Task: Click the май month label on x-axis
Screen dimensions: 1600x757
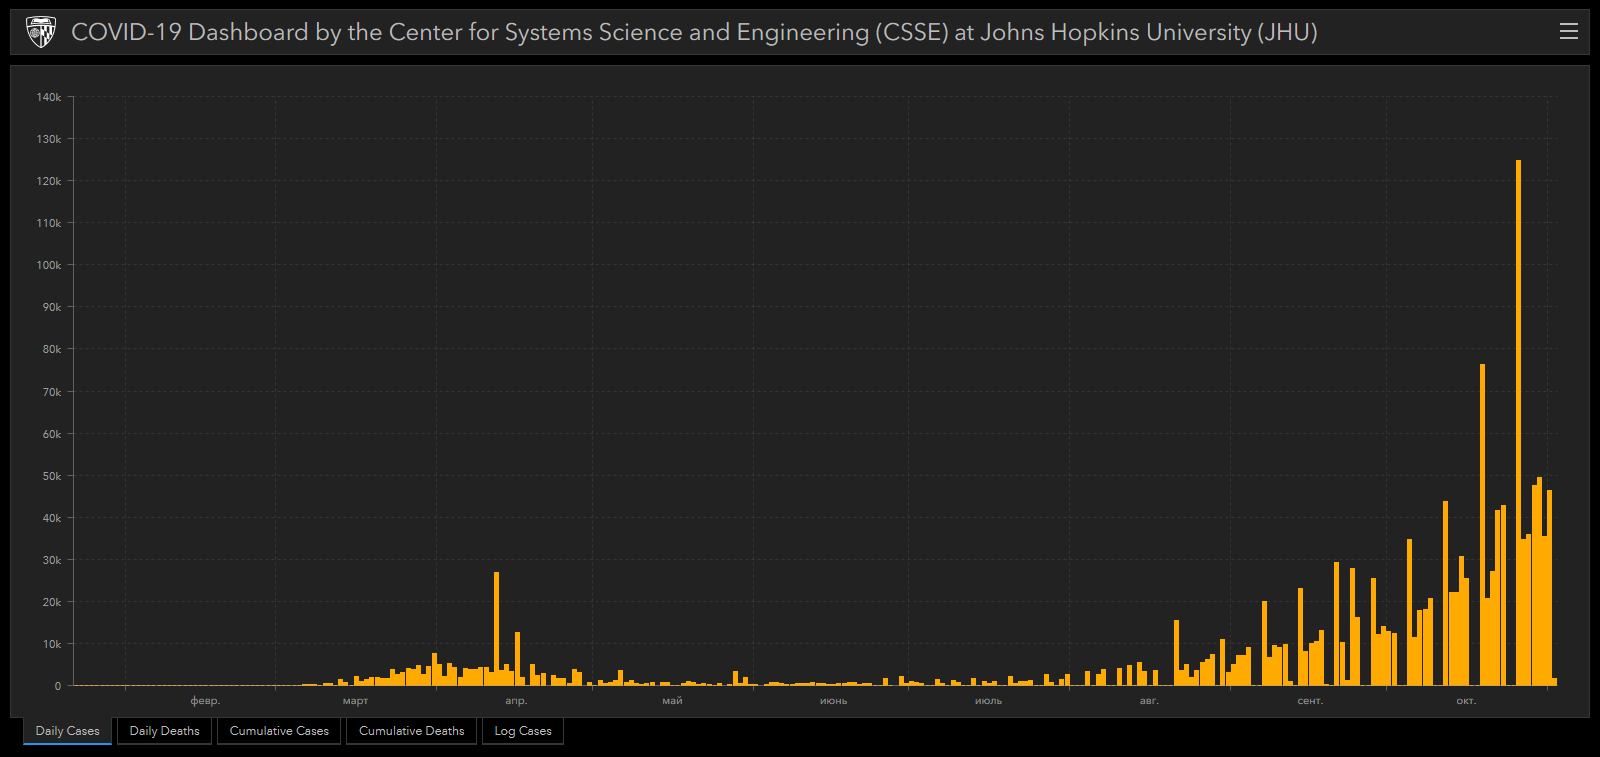Action: point(672,701)
